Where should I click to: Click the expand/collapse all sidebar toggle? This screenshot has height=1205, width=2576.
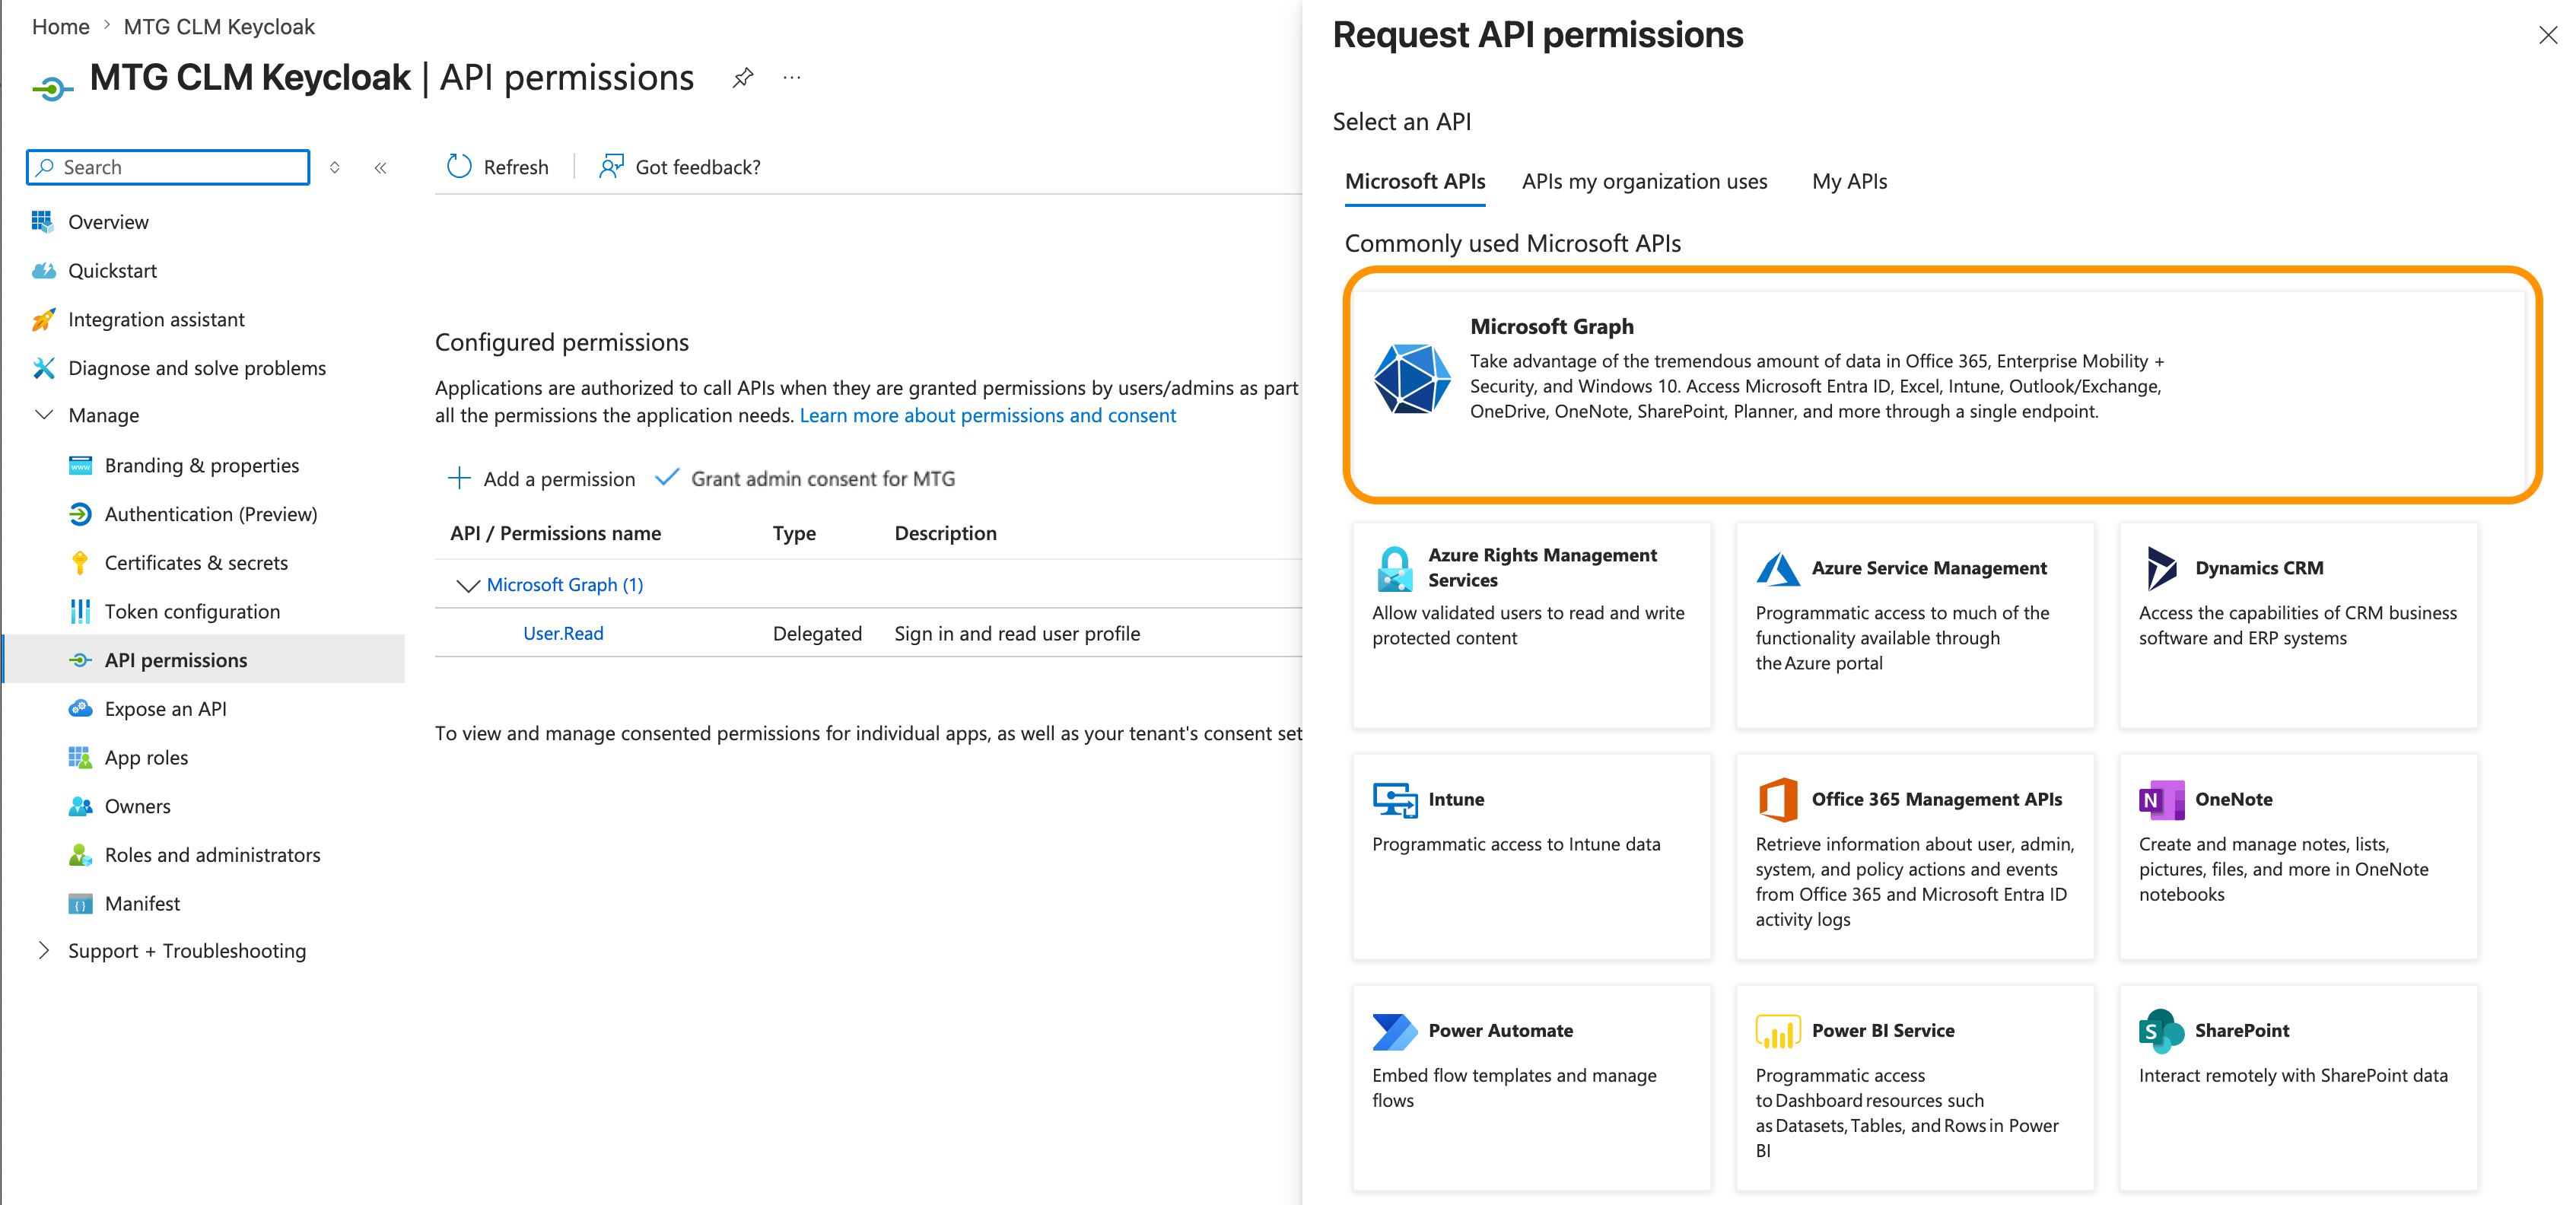point(335,167)
